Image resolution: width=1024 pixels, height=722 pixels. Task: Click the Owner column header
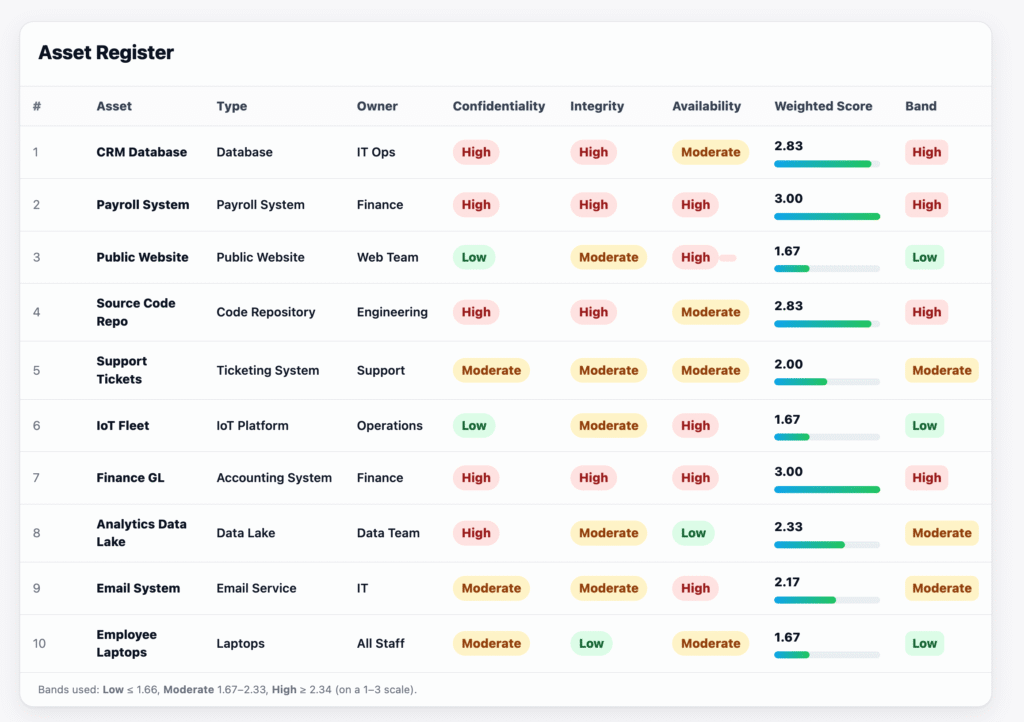coord(377,106)
